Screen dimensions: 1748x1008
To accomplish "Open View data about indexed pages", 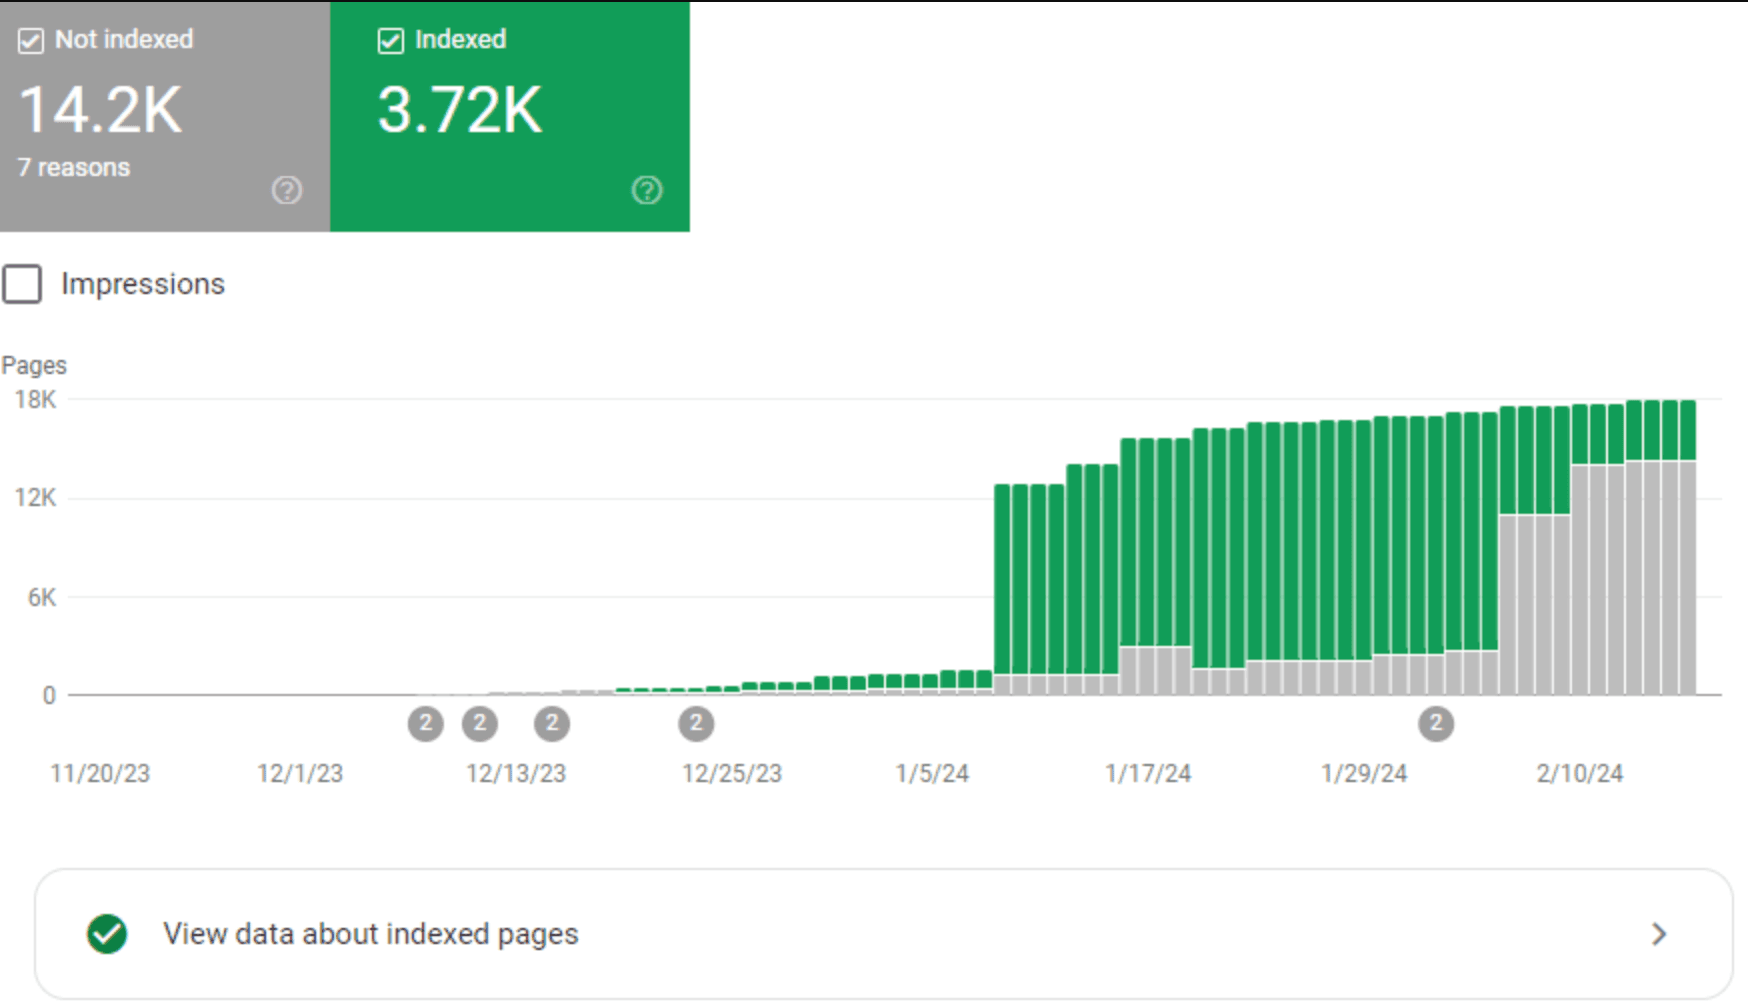I will tap(883, 934).
